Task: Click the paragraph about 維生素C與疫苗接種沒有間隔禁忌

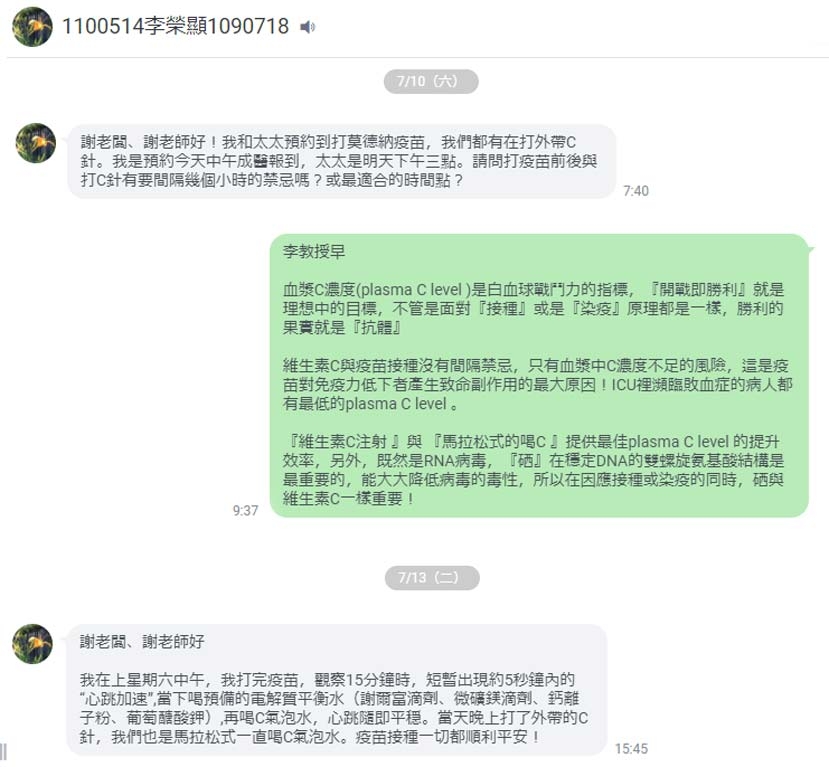Action: click(x=537, y=384)
